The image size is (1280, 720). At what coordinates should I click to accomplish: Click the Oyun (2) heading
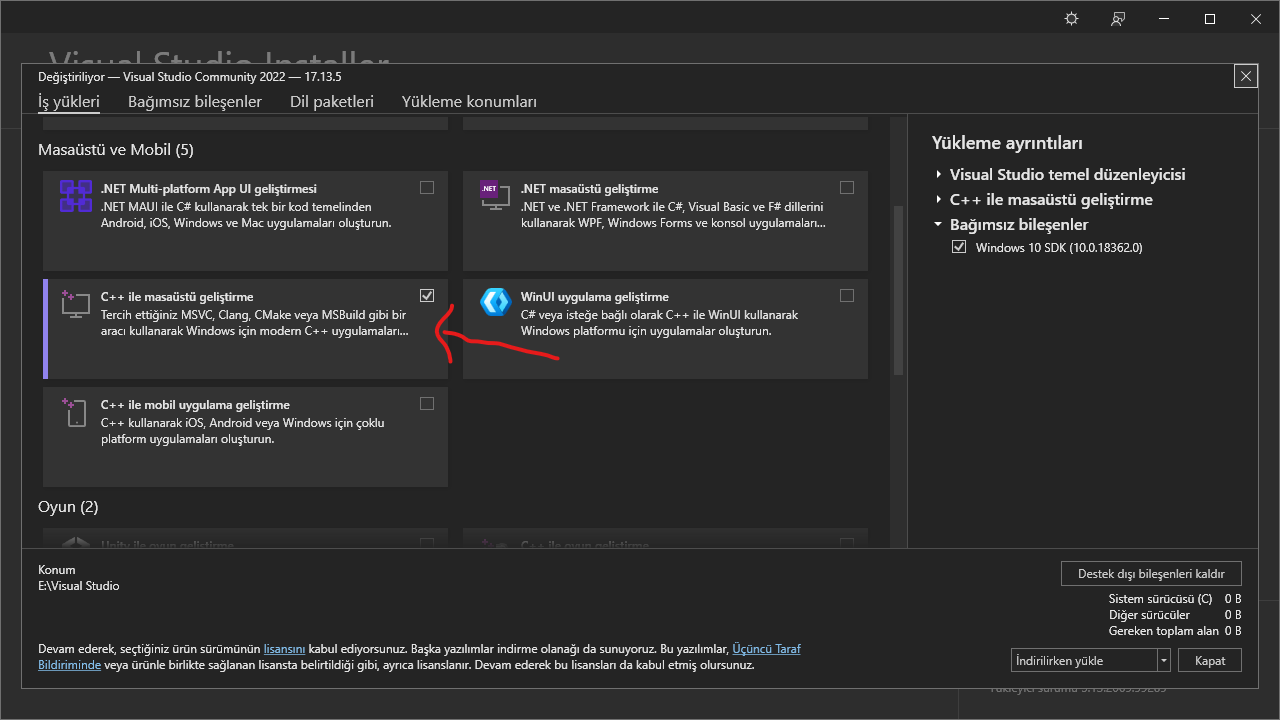[68, 507]
